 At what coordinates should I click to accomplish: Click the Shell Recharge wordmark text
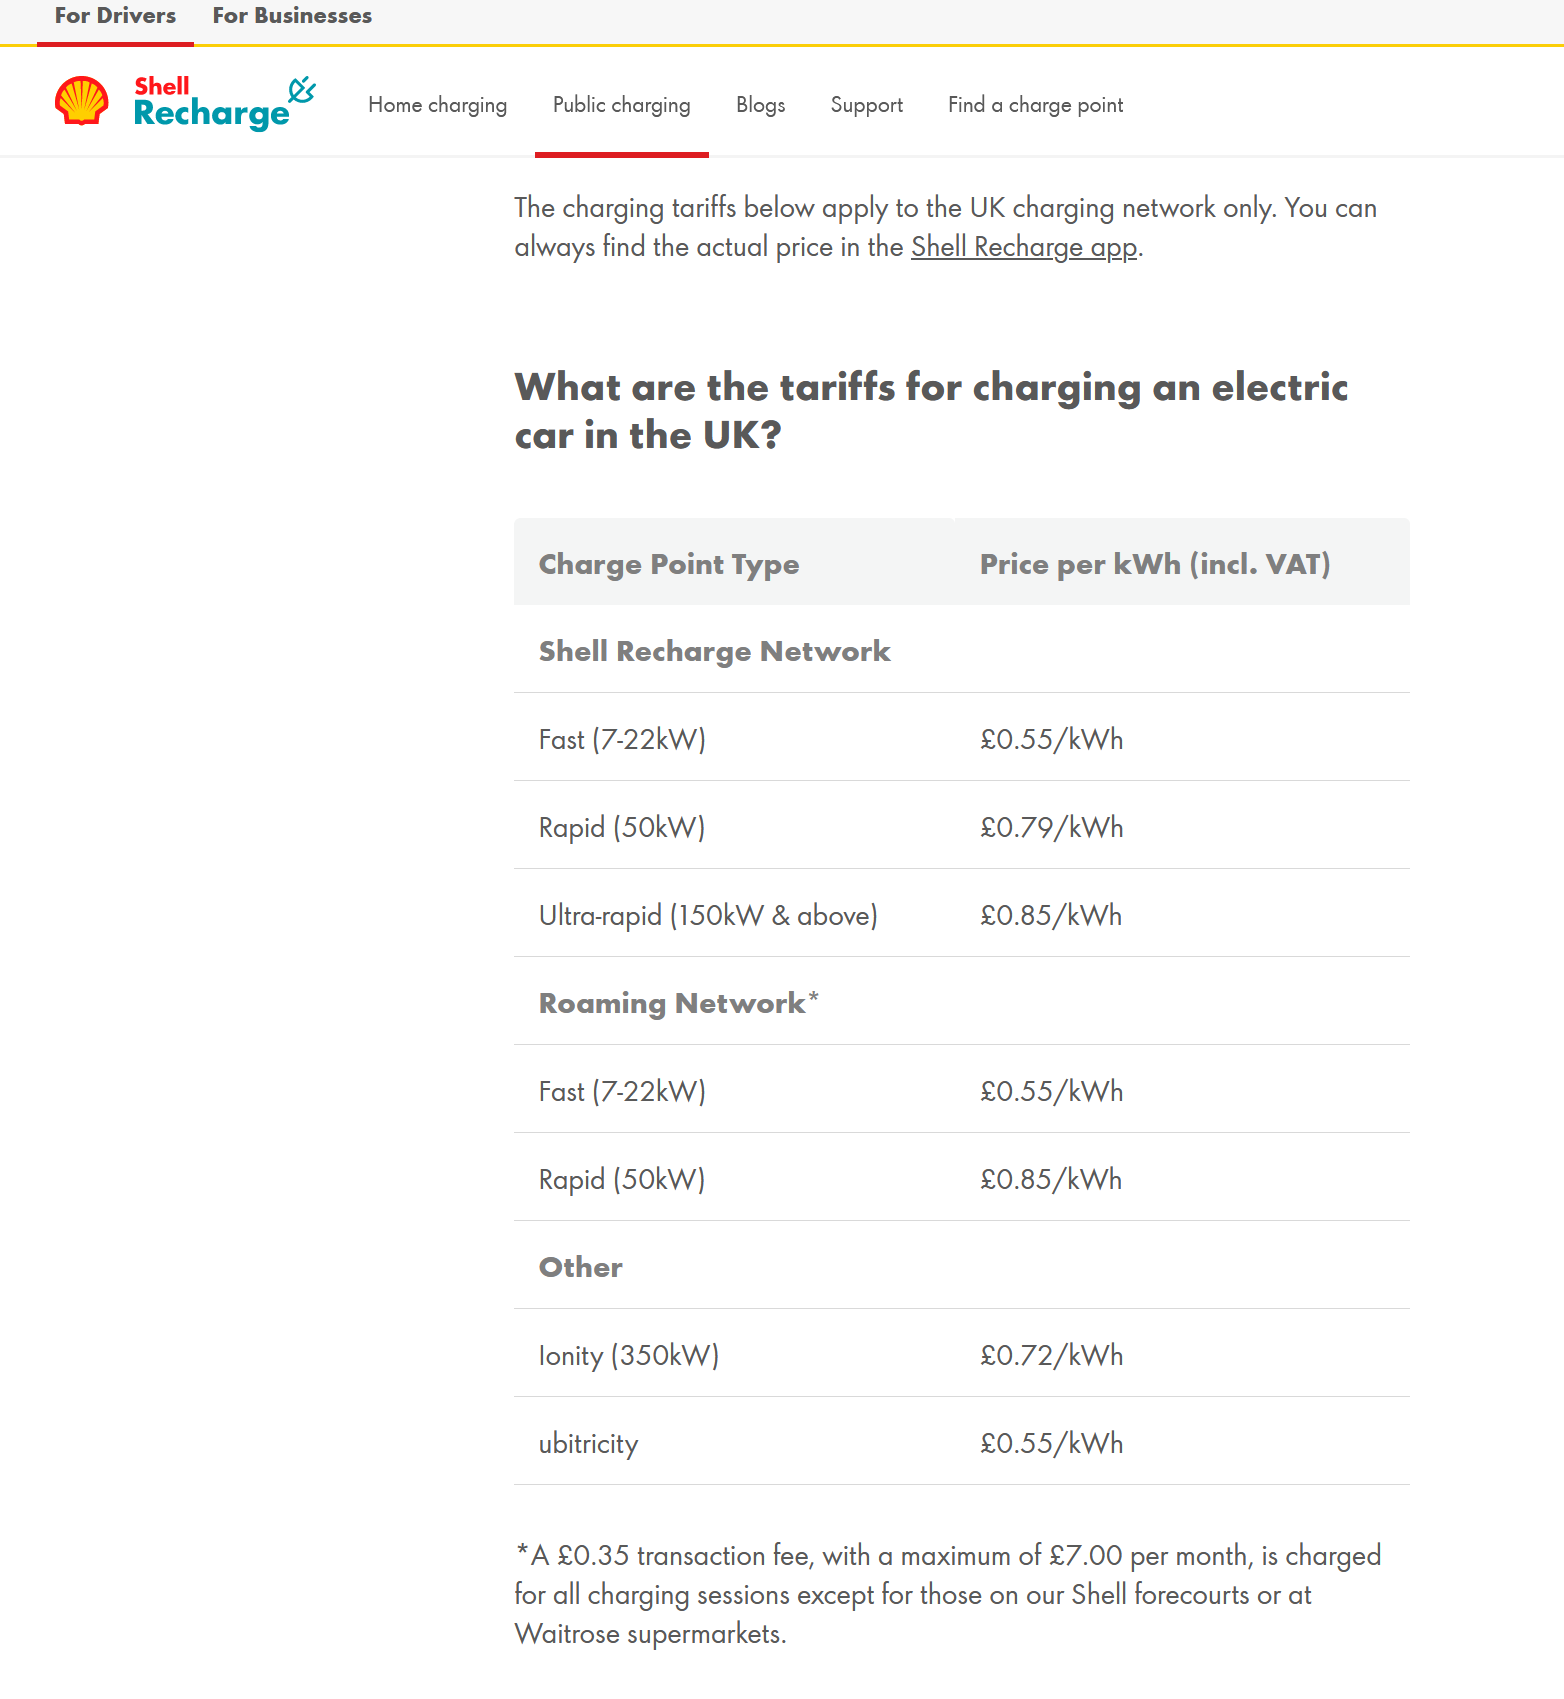pos(211,103)
